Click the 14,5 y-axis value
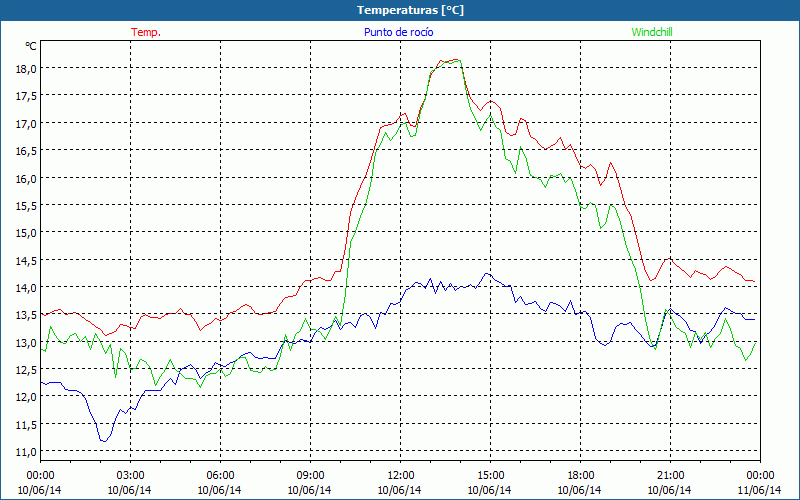Viewport: 800px width, 500px height. [x=26, y=261]
